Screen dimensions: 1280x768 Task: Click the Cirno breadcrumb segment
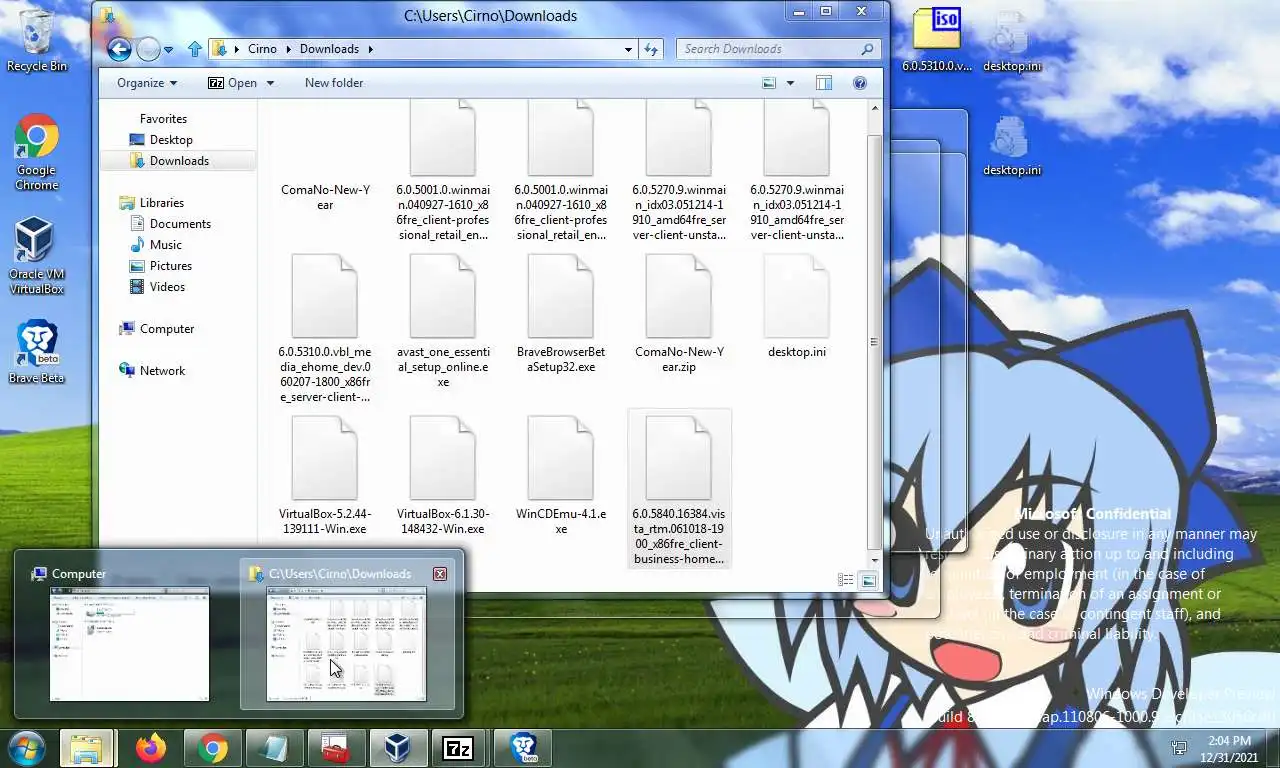point(262,49)
